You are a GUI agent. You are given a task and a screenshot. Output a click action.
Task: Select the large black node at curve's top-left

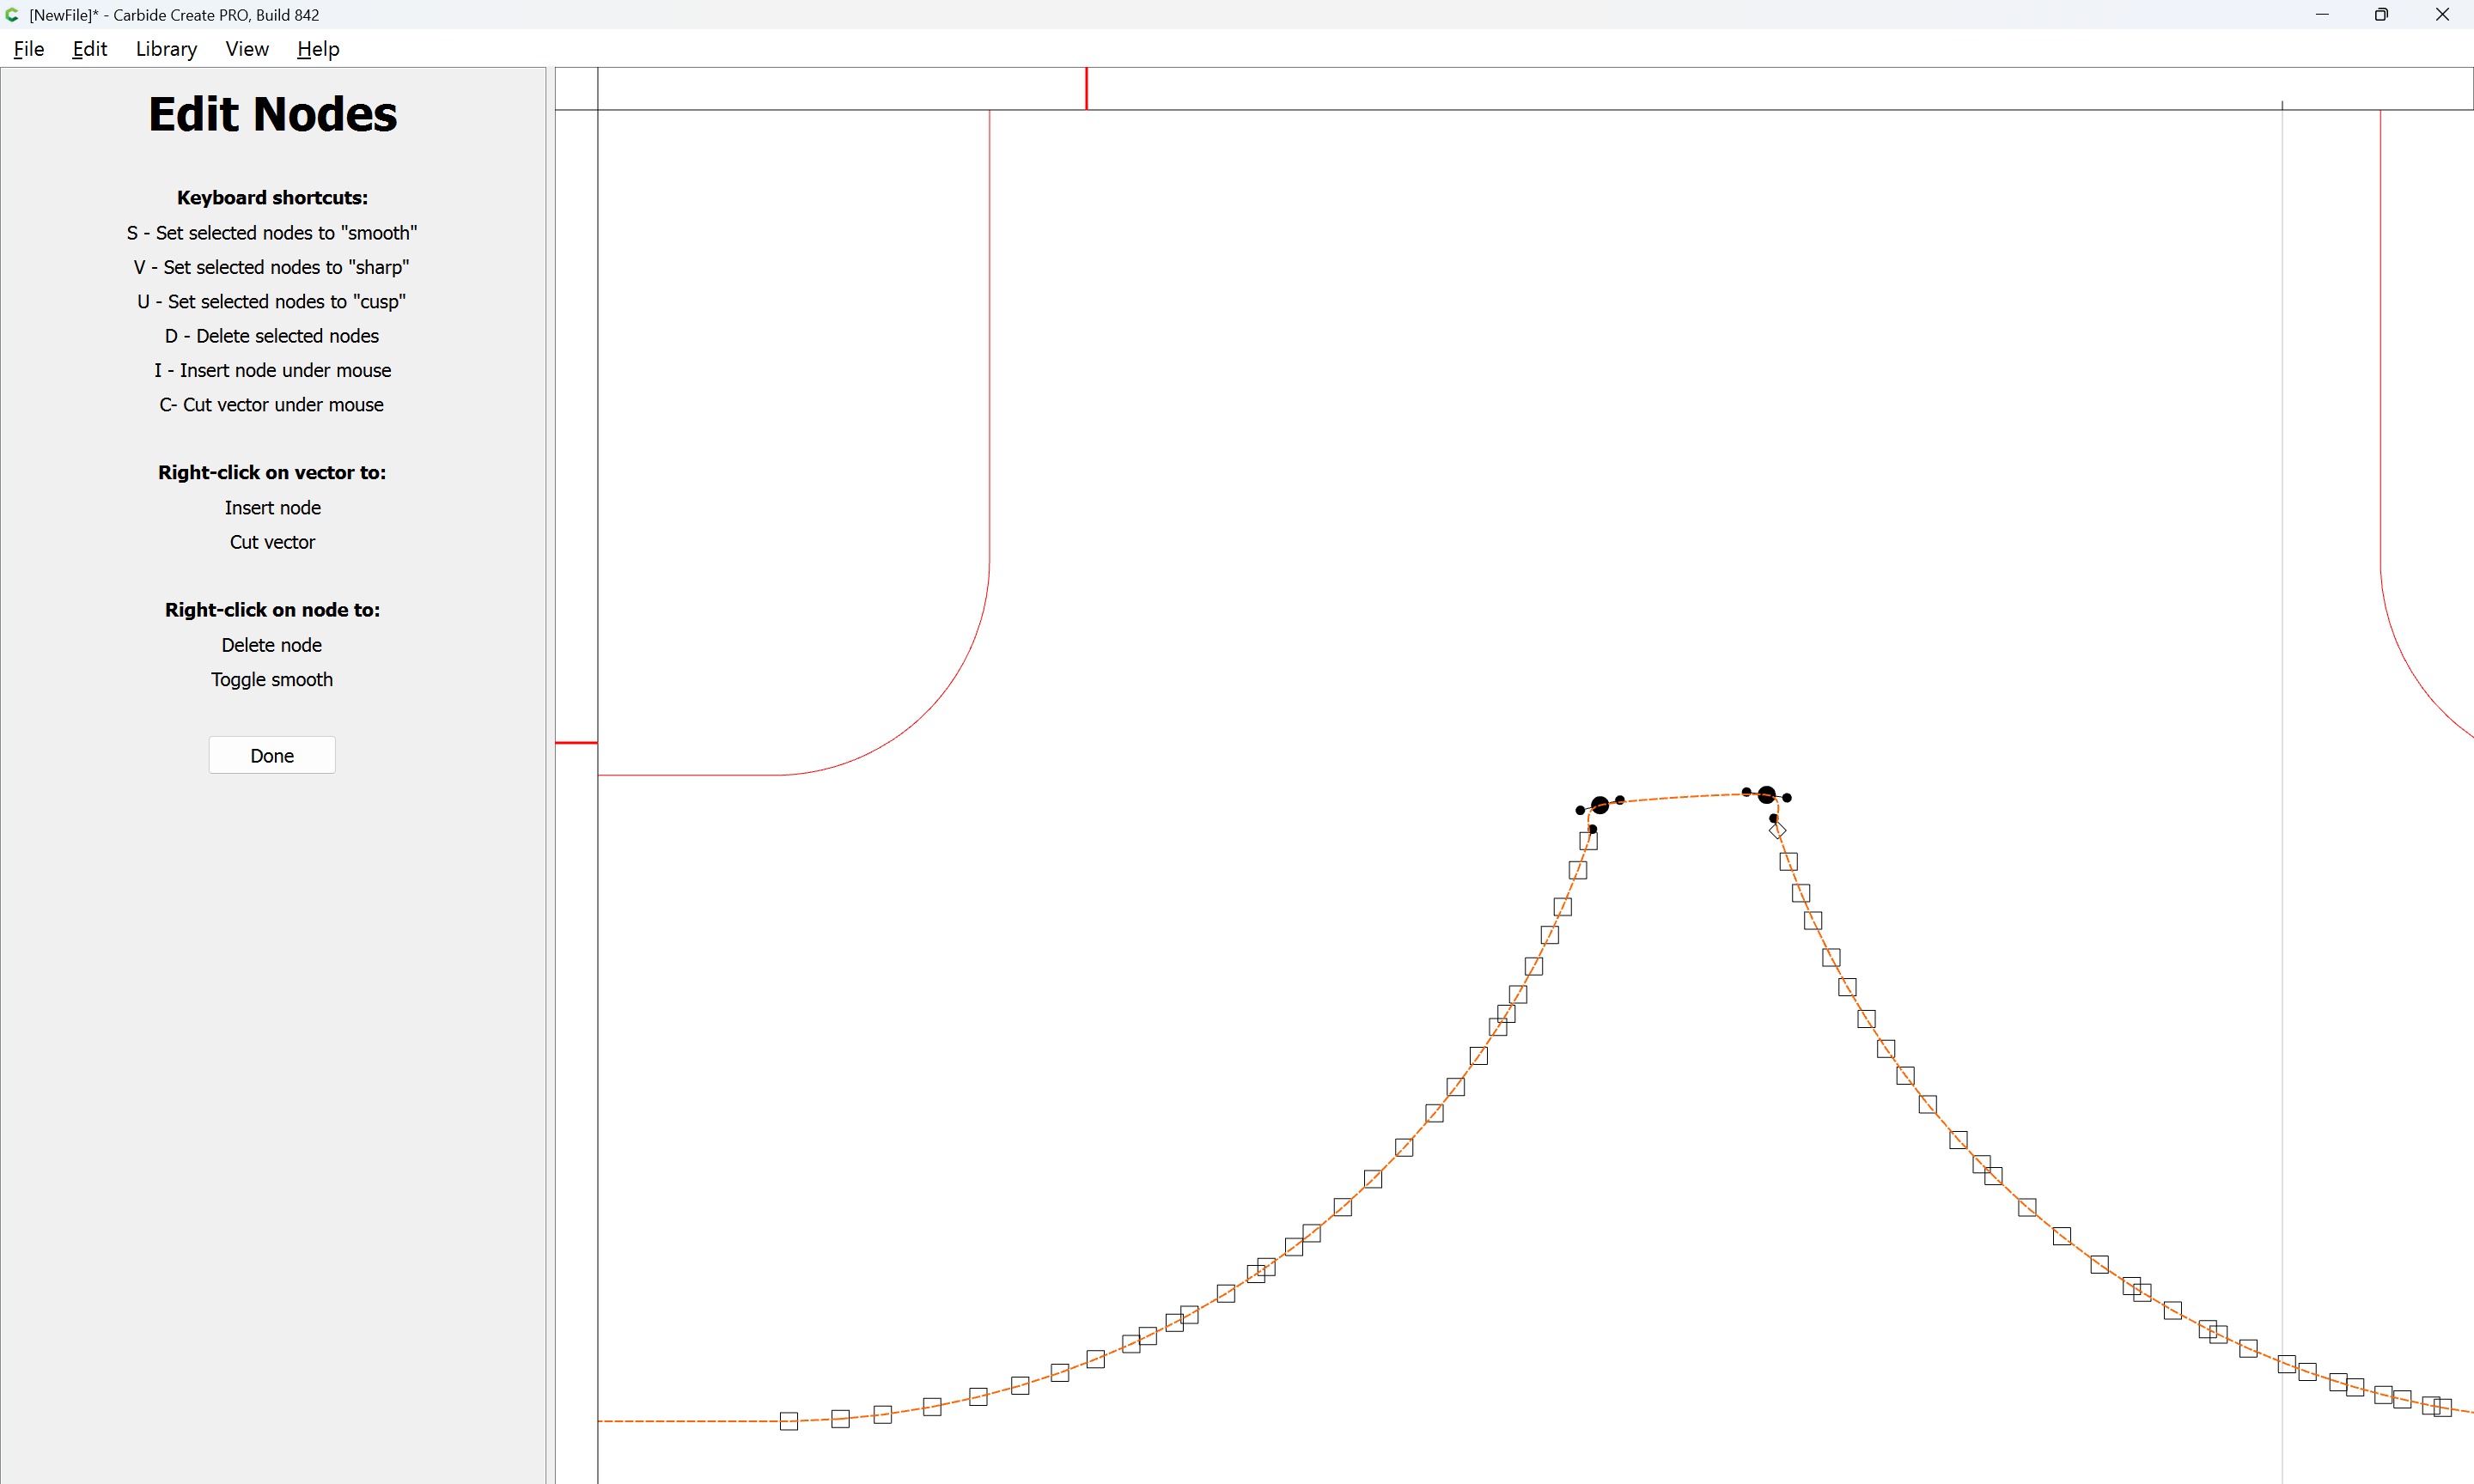[1600, 805]
